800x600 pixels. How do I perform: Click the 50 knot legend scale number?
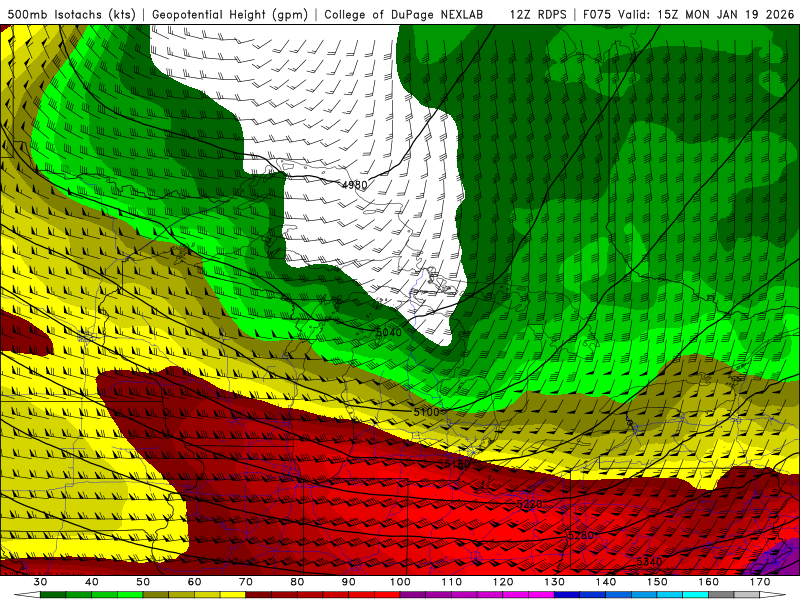[143, 582]
